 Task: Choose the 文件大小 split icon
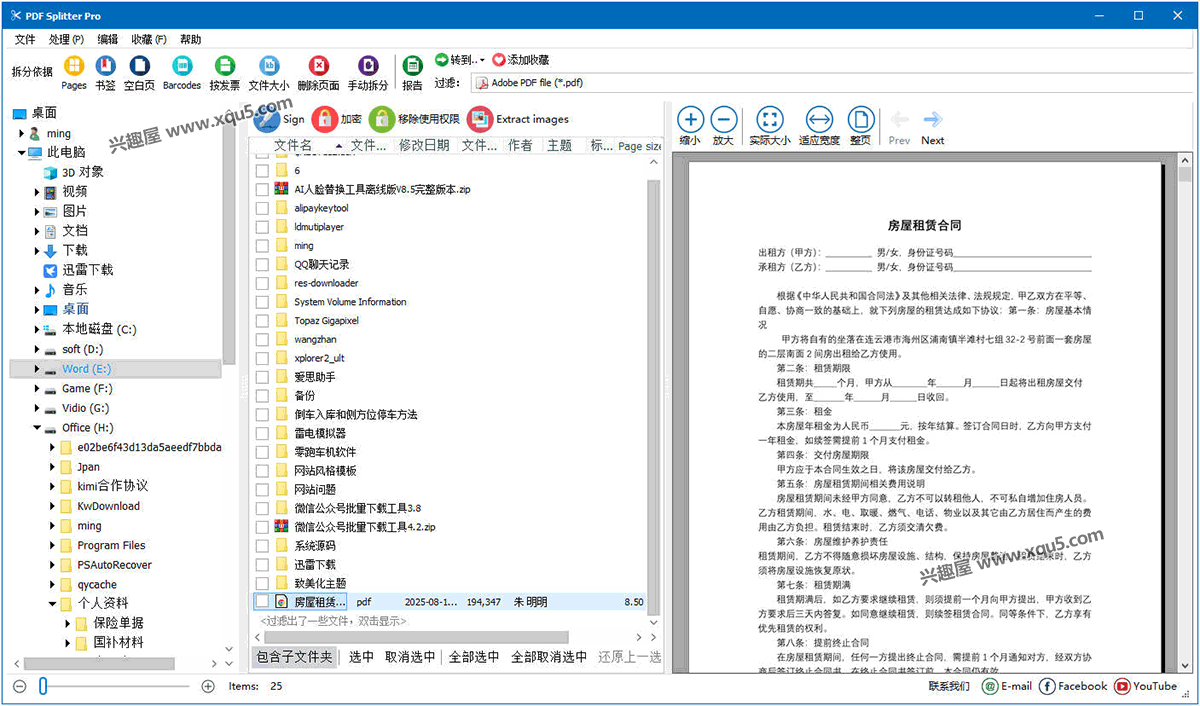(269, 66)
